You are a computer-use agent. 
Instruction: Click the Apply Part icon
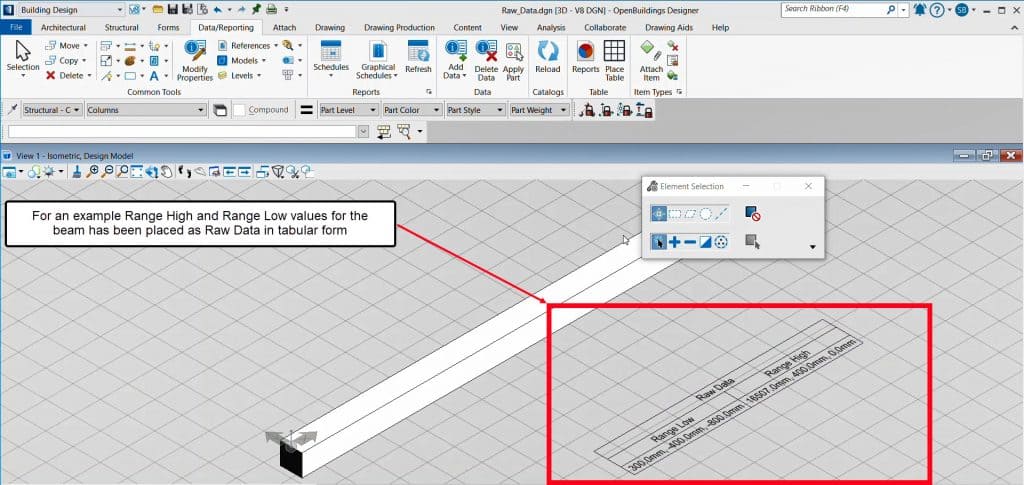[x=513, y=59]
